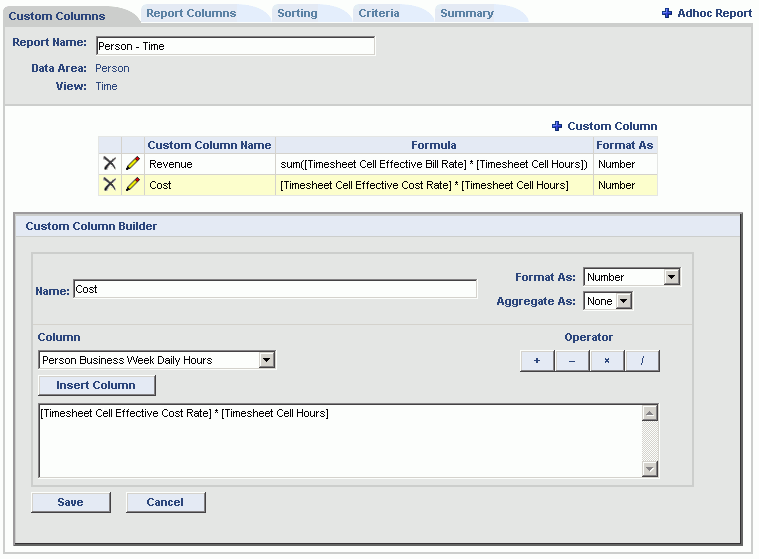Insert the plus operator
Image resolution: width=759 pixels, height=559 pixels.
tap(537, 361)
